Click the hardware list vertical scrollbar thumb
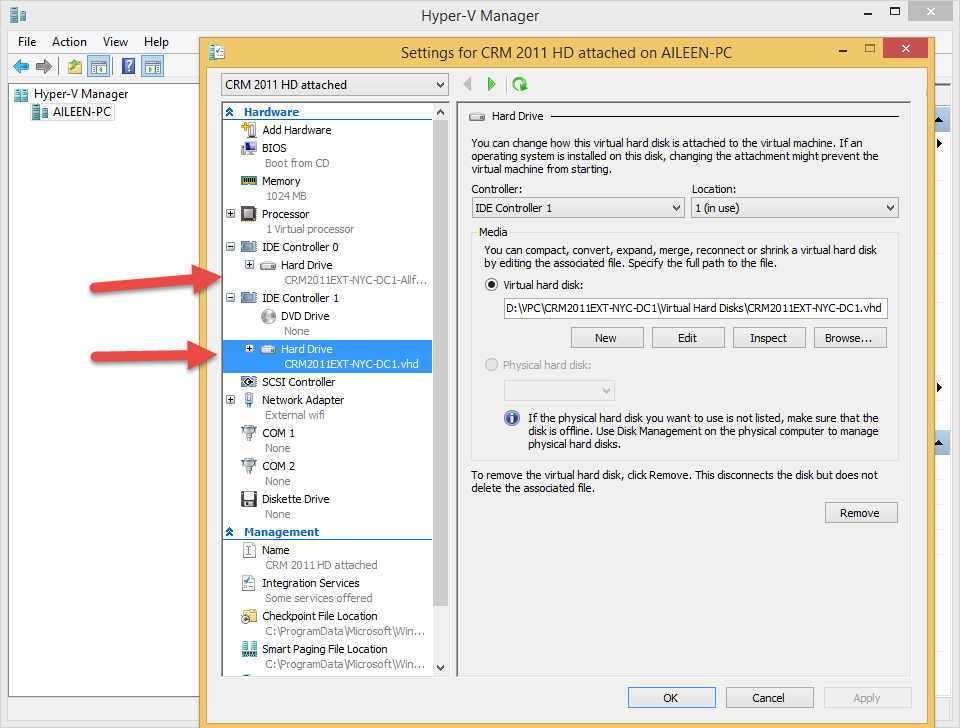960x728 pixels. point(440,363)
